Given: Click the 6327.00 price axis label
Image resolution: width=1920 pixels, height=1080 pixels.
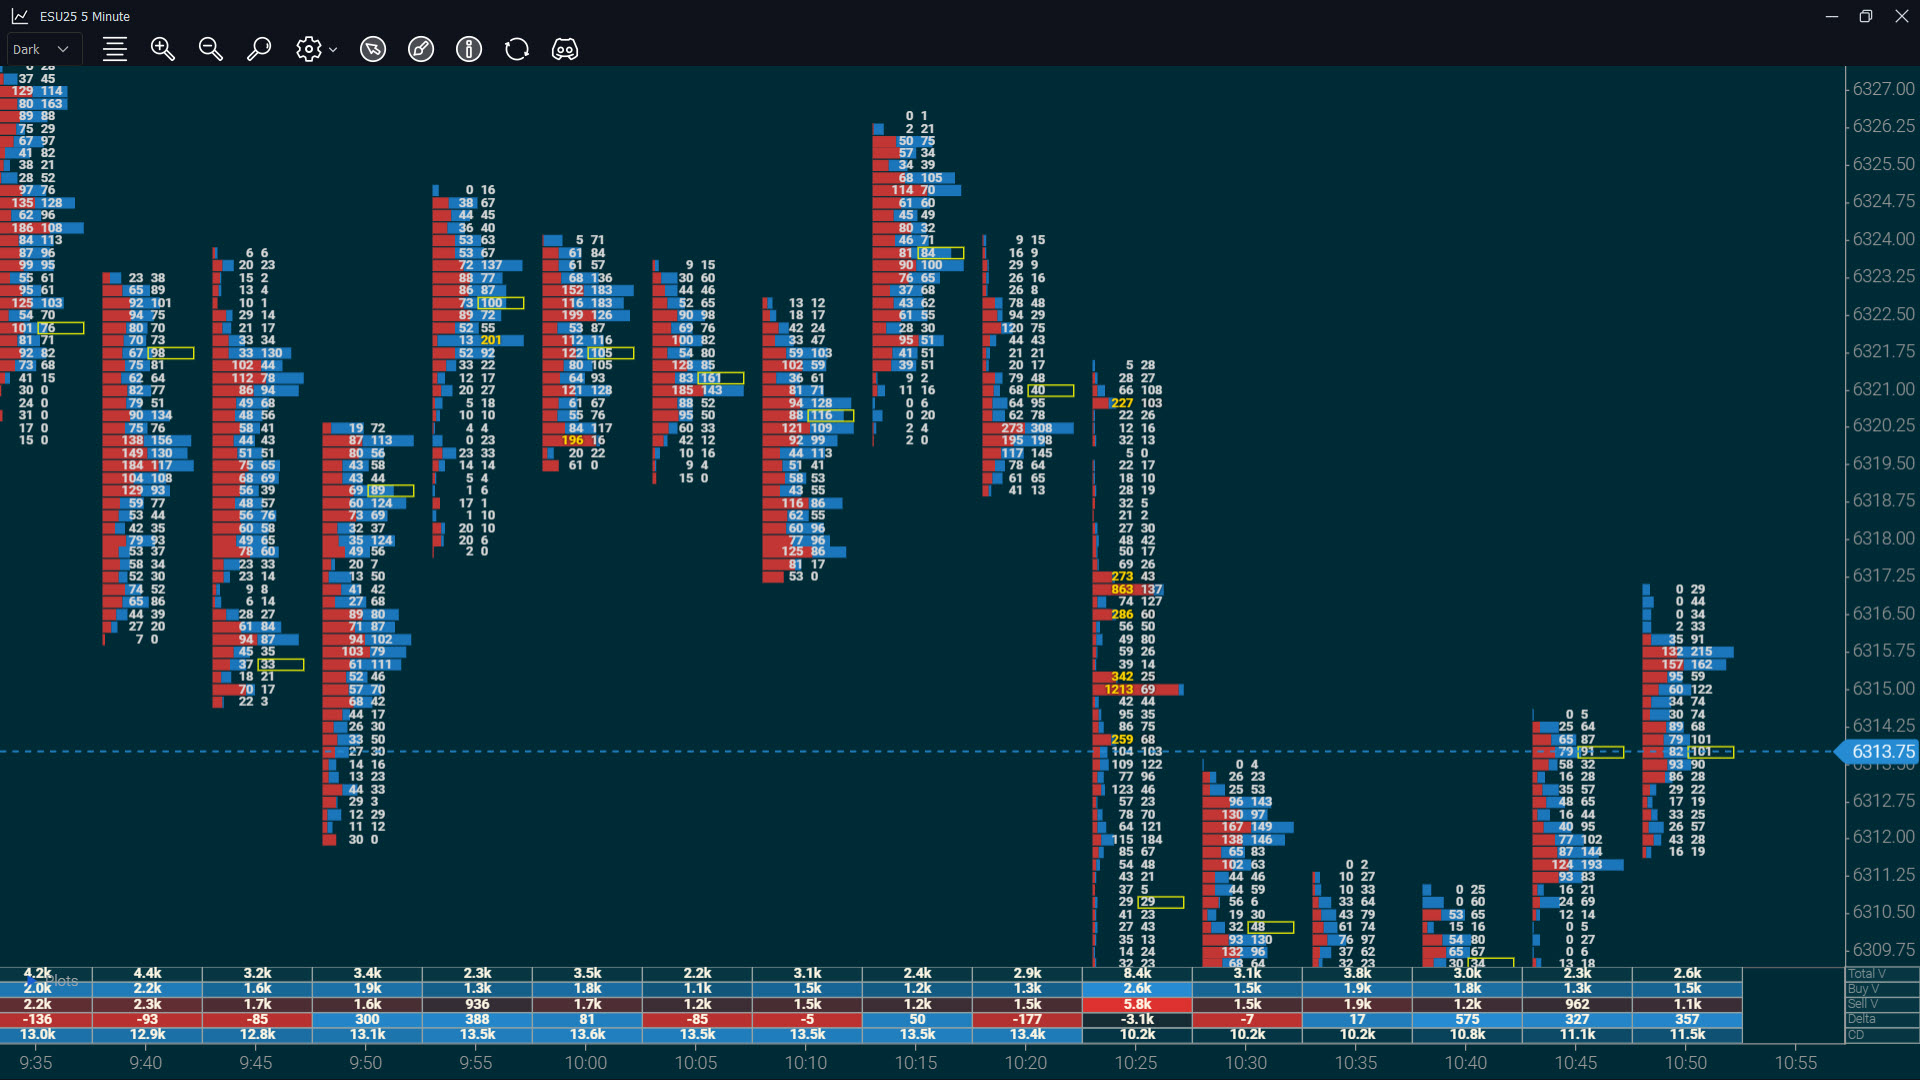Looking at the screenshot, I should coord(1883,88).
